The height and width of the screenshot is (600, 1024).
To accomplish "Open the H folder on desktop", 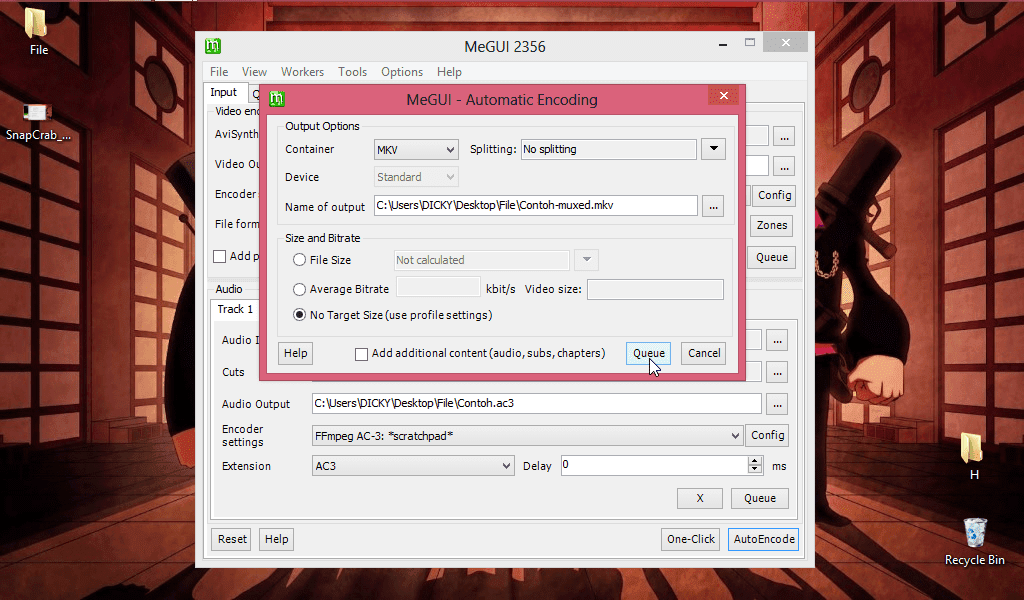I will (973, 456).
